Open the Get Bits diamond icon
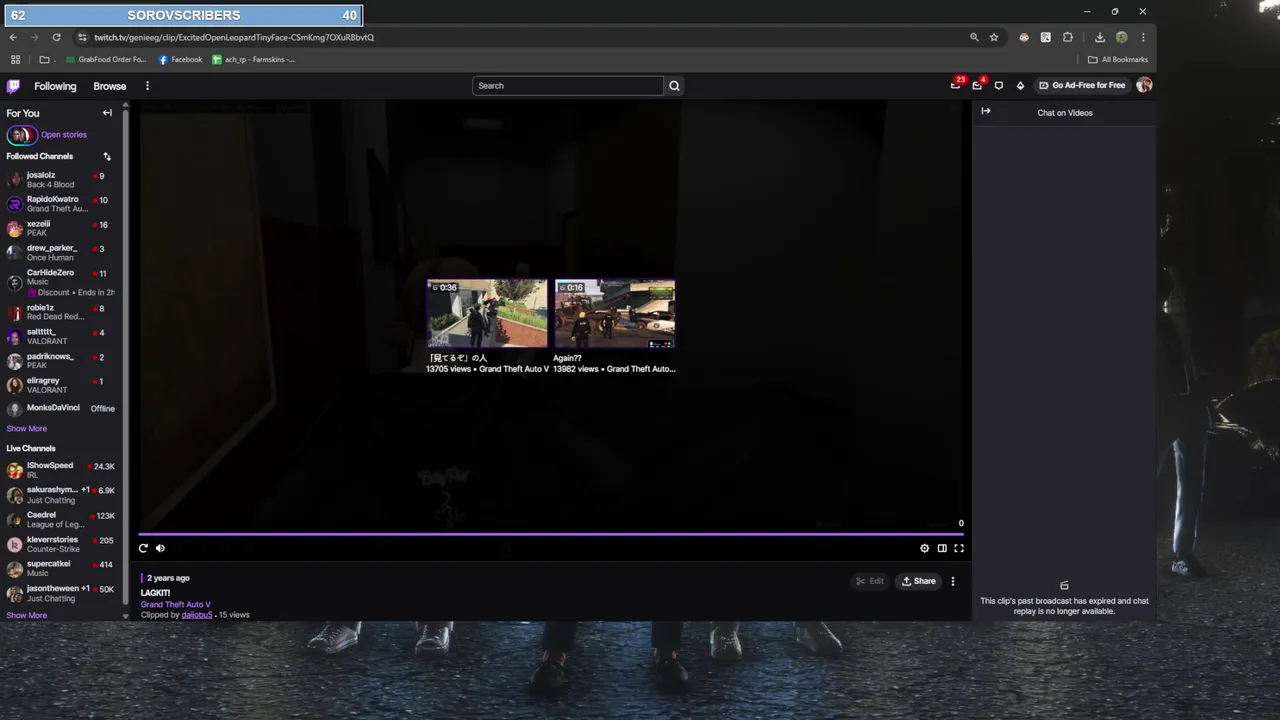1280x720 pixels. coord(1020,86)
